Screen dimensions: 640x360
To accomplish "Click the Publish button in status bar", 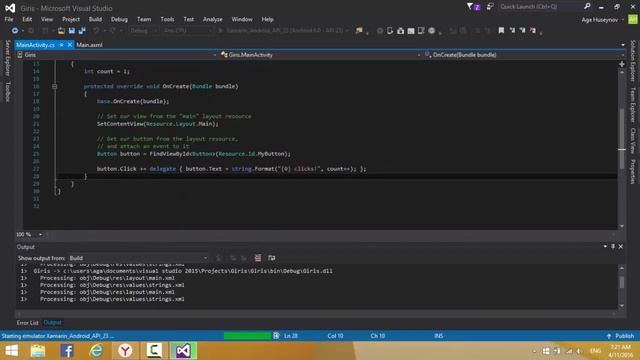I will pyautogui.click(x=620, y=336).
